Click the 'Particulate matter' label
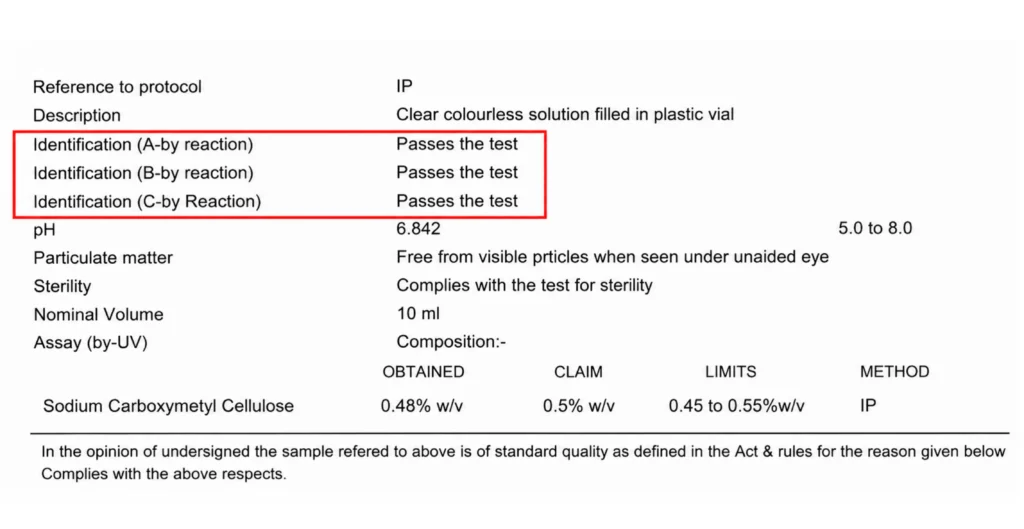The height and width of the screenshot is (529, 1024). [103, 258]
